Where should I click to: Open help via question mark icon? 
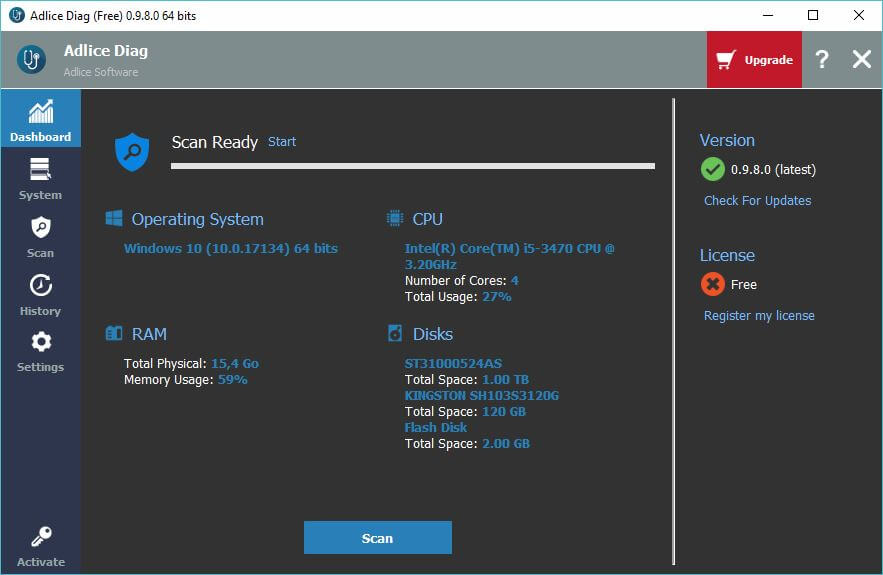(x=822, y=60)
